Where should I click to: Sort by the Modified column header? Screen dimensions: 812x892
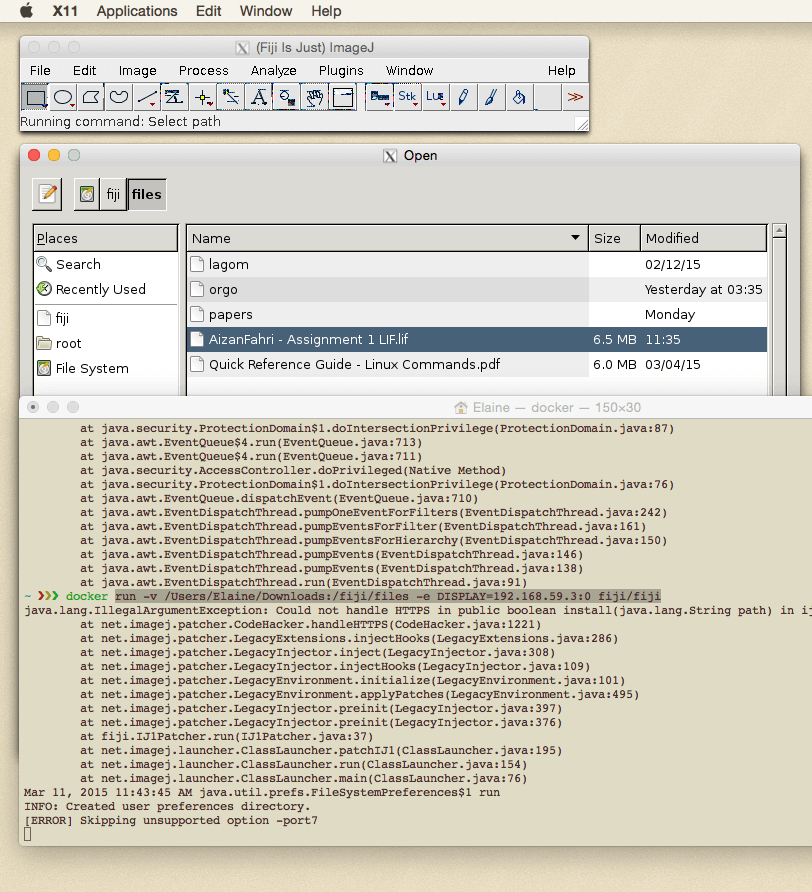pos(704,238)
